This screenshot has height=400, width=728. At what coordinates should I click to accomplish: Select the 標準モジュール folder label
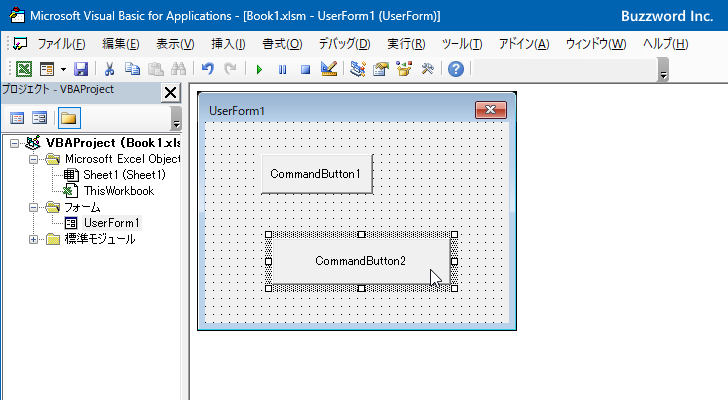tap(100, 239)
